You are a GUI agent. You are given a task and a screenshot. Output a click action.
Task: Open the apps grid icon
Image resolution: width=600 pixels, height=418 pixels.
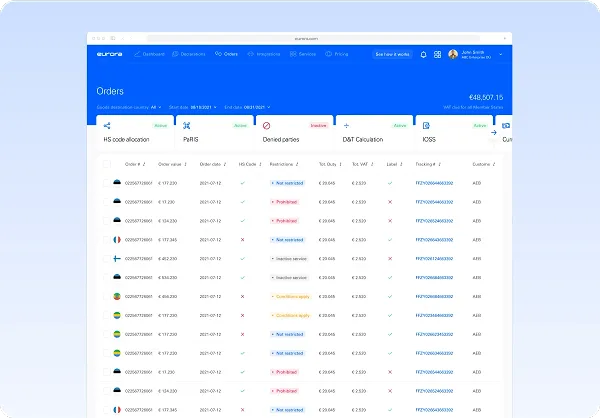point(437,54)
